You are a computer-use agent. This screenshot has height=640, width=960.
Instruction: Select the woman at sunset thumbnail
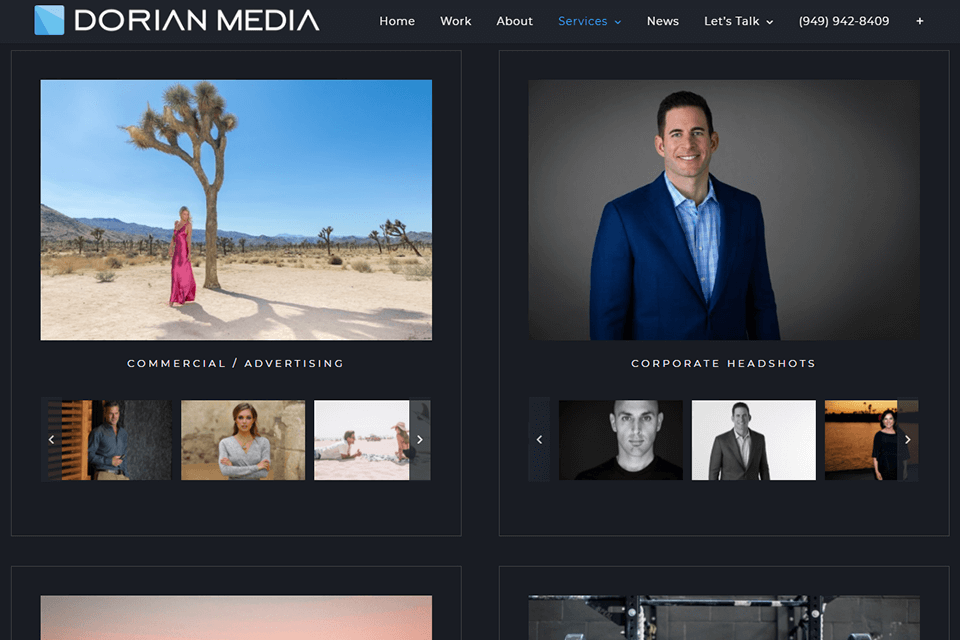pyautogui.click(x=861, y=440)
